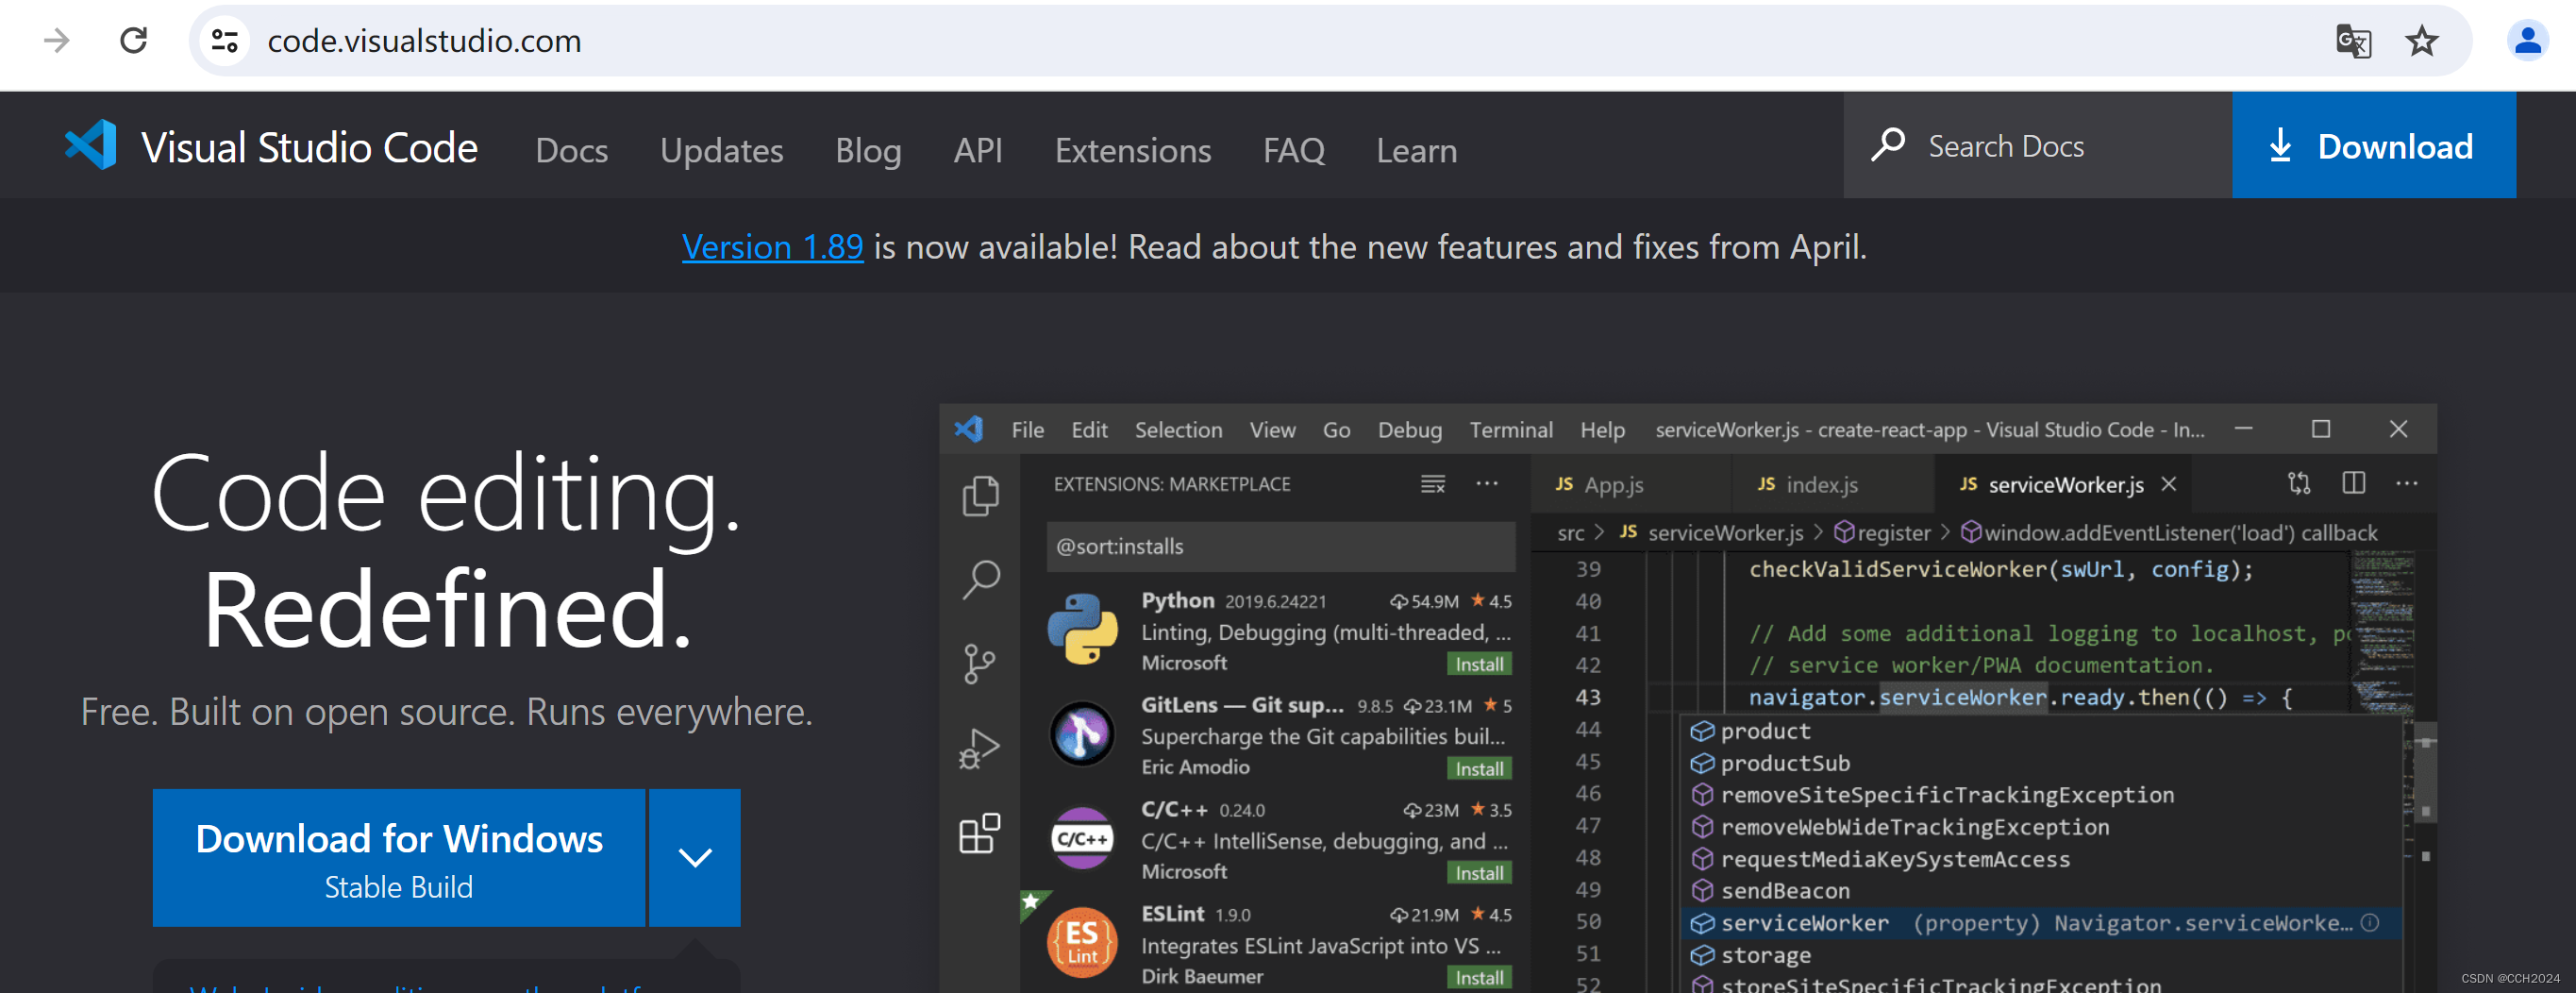
Task: Open the Debug menu in editor
Action: tap(1410, 430)
